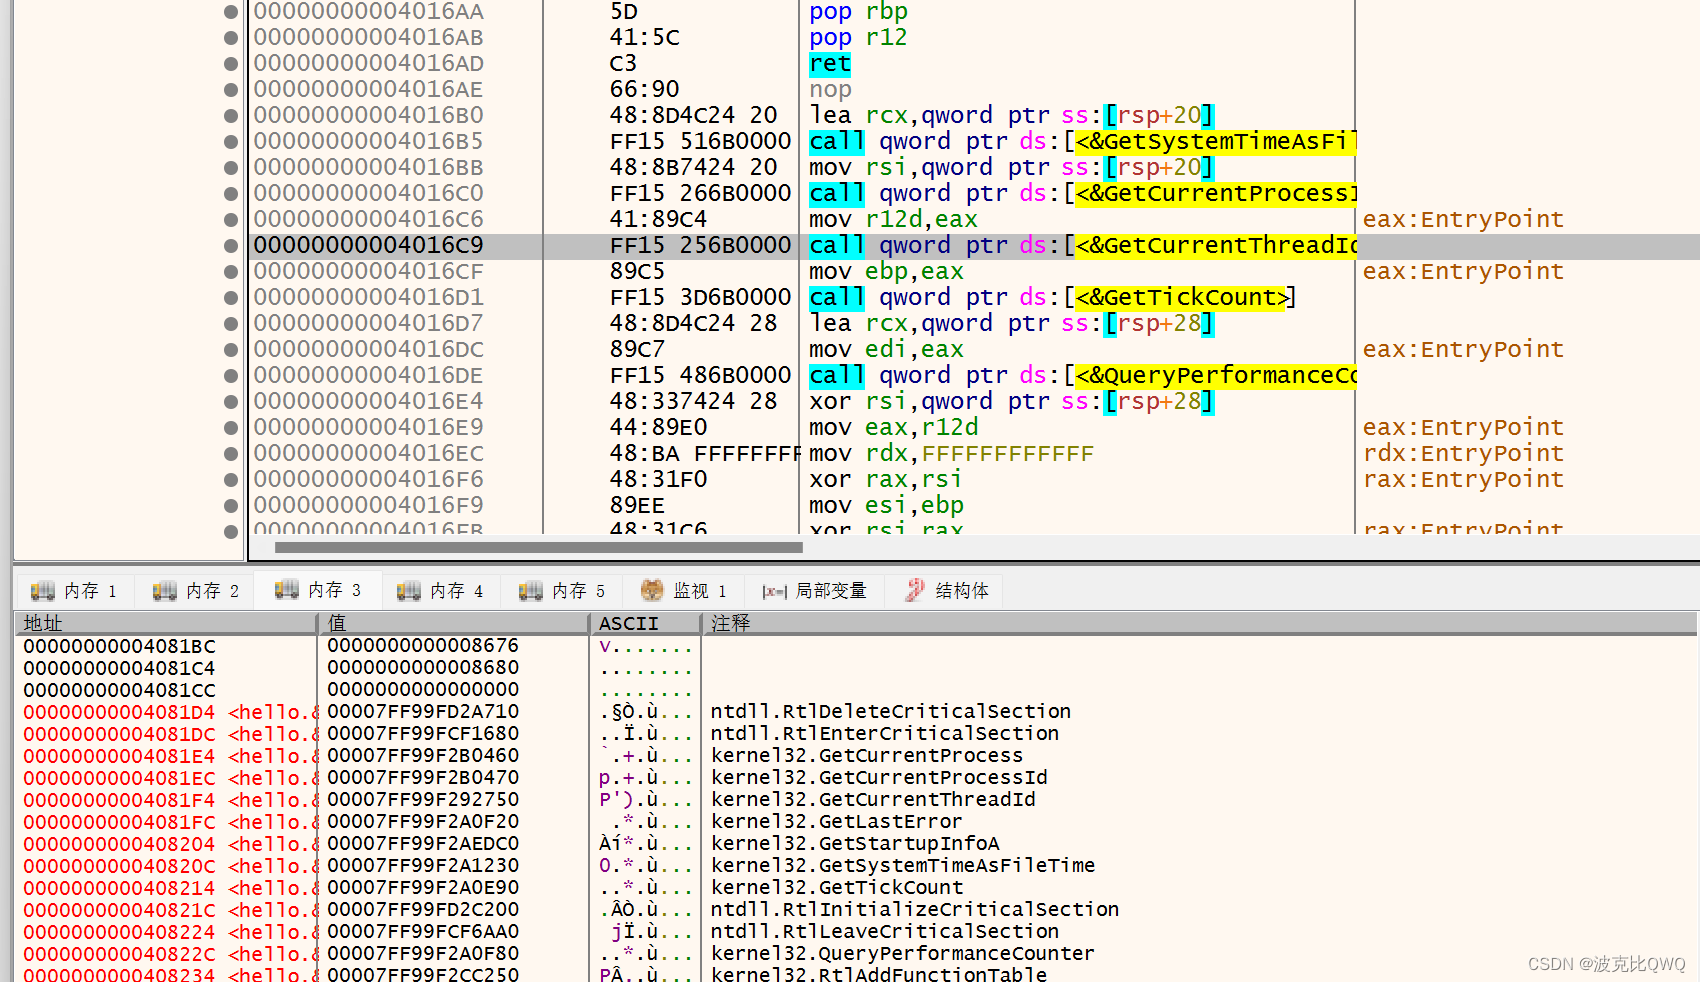The width and height of the screenshot is (1700, 982).
Task: Select dump row ntdll.RtlEnterCriticalSection
Action: [x=884, y=734]
